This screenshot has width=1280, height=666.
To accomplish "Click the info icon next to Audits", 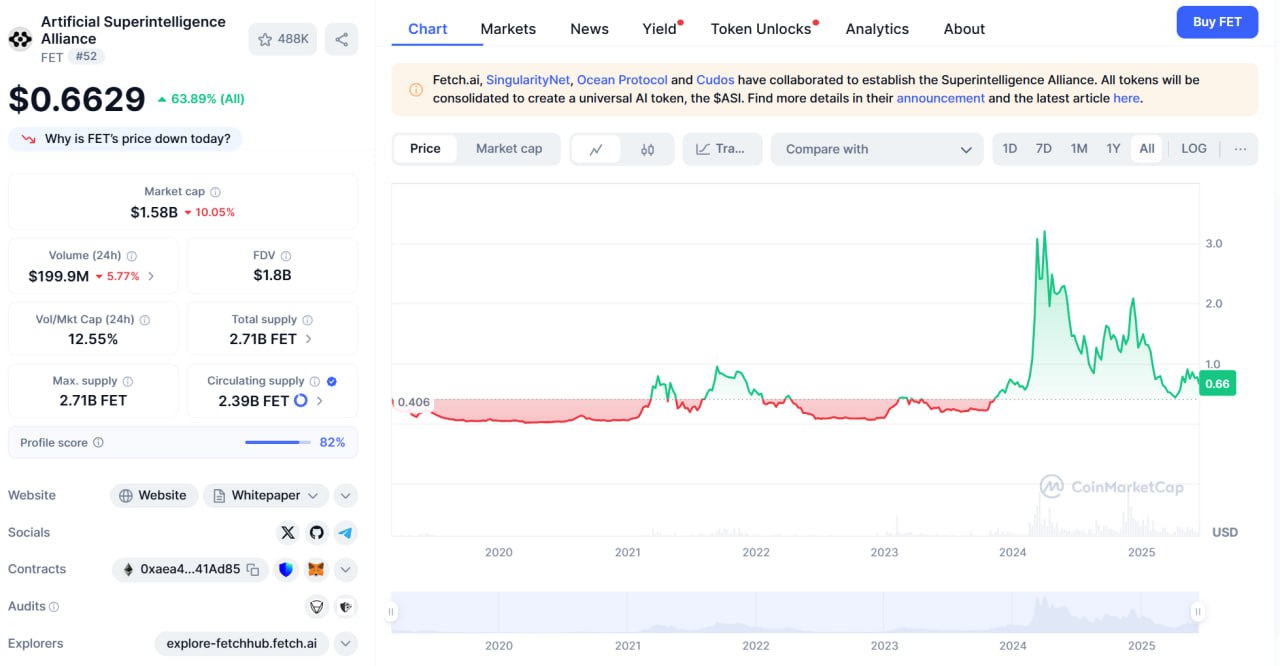I will [54, 606].
